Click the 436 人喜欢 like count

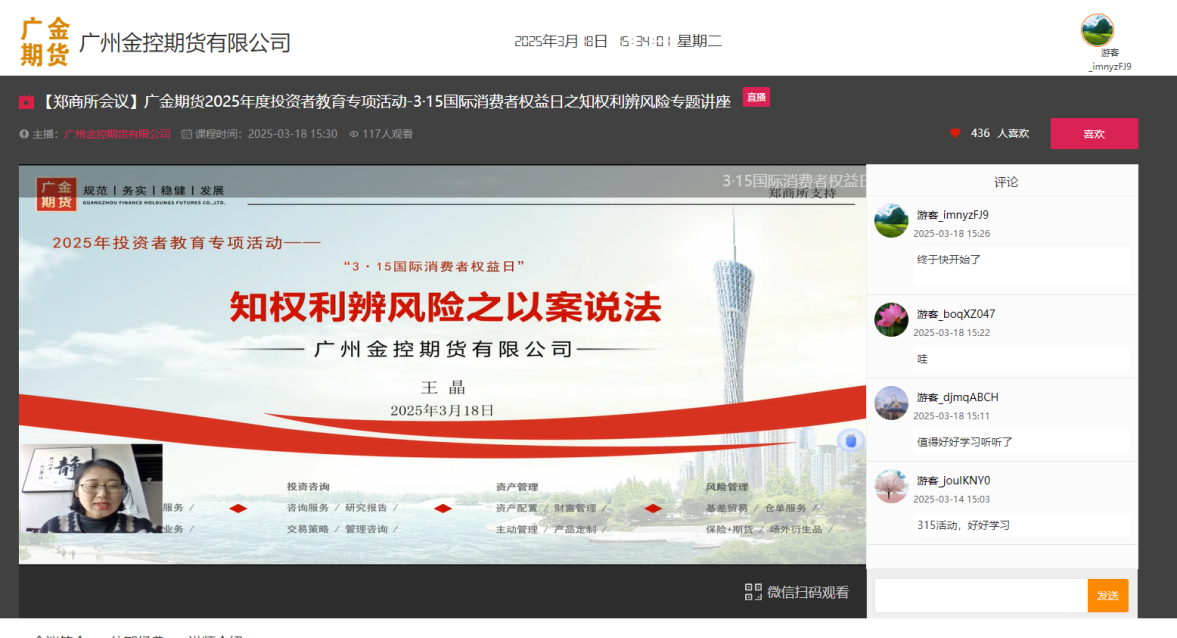[1000, 133]
